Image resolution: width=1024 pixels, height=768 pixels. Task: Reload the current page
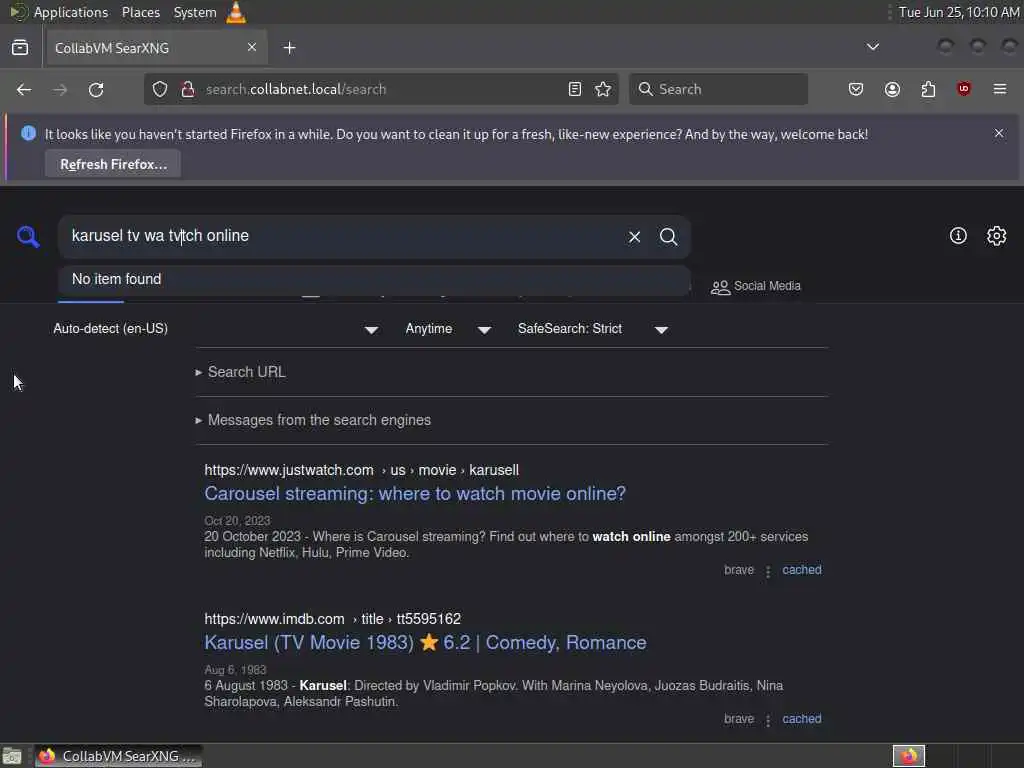pyautogui.click(x=96, y=89)
